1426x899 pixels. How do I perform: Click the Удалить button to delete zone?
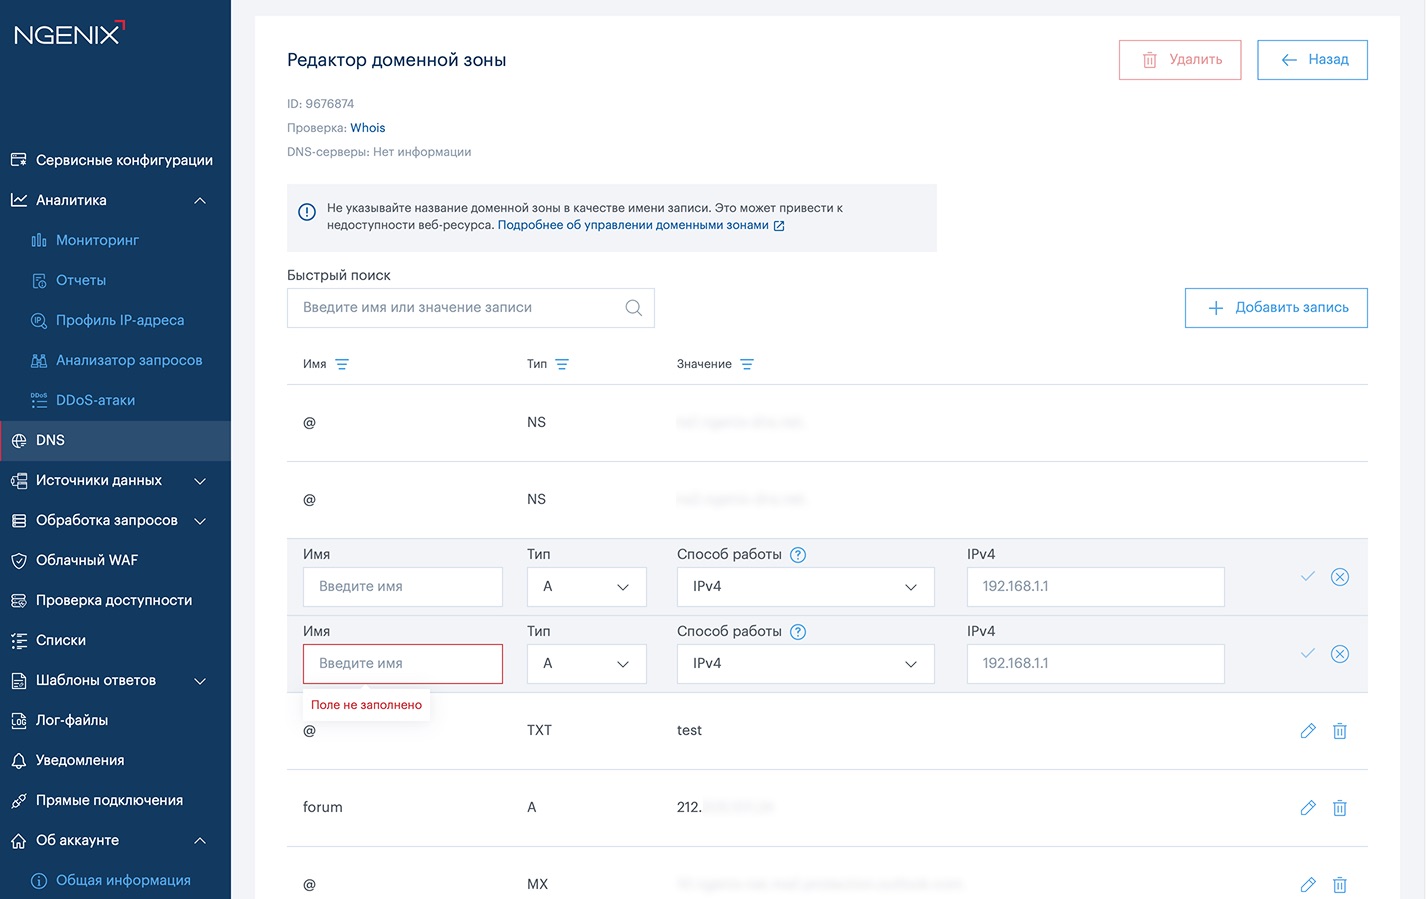click(1179, 60)
